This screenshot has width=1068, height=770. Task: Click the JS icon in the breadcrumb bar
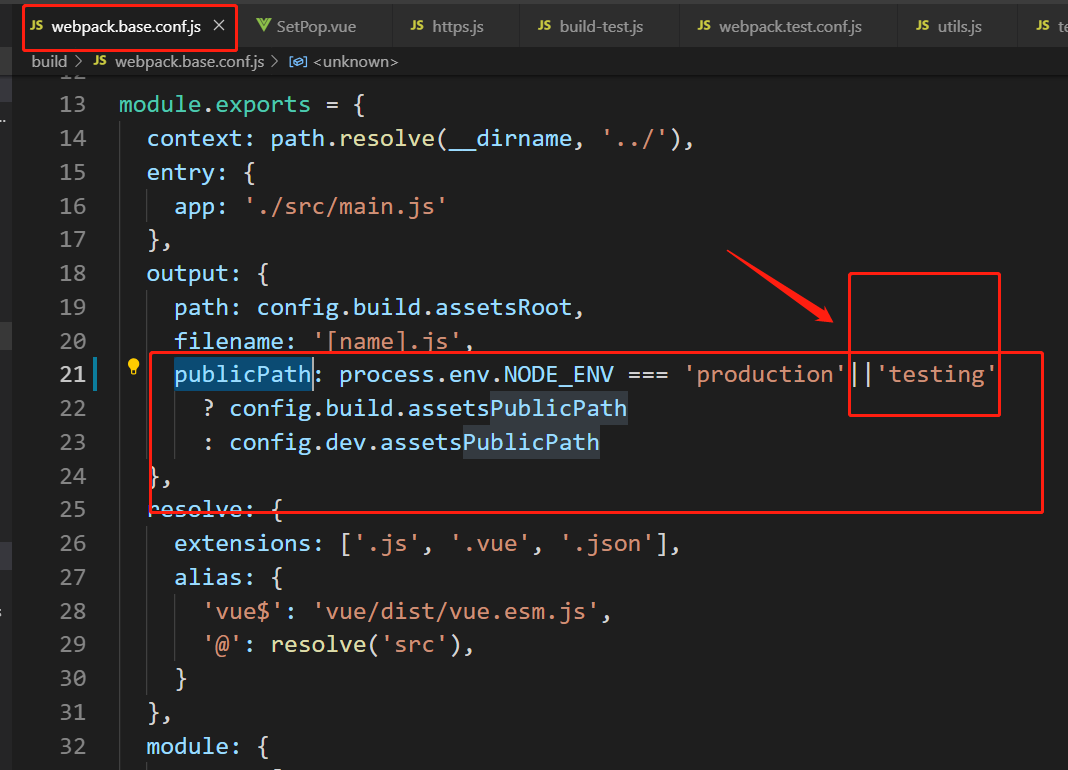100,62
